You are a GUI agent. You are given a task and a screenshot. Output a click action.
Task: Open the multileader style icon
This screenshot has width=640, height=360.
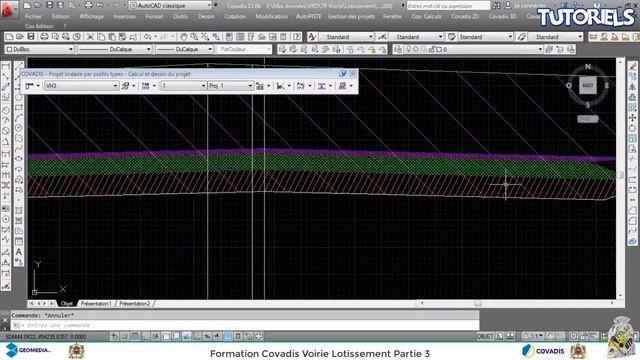click(x=521, y=37)
